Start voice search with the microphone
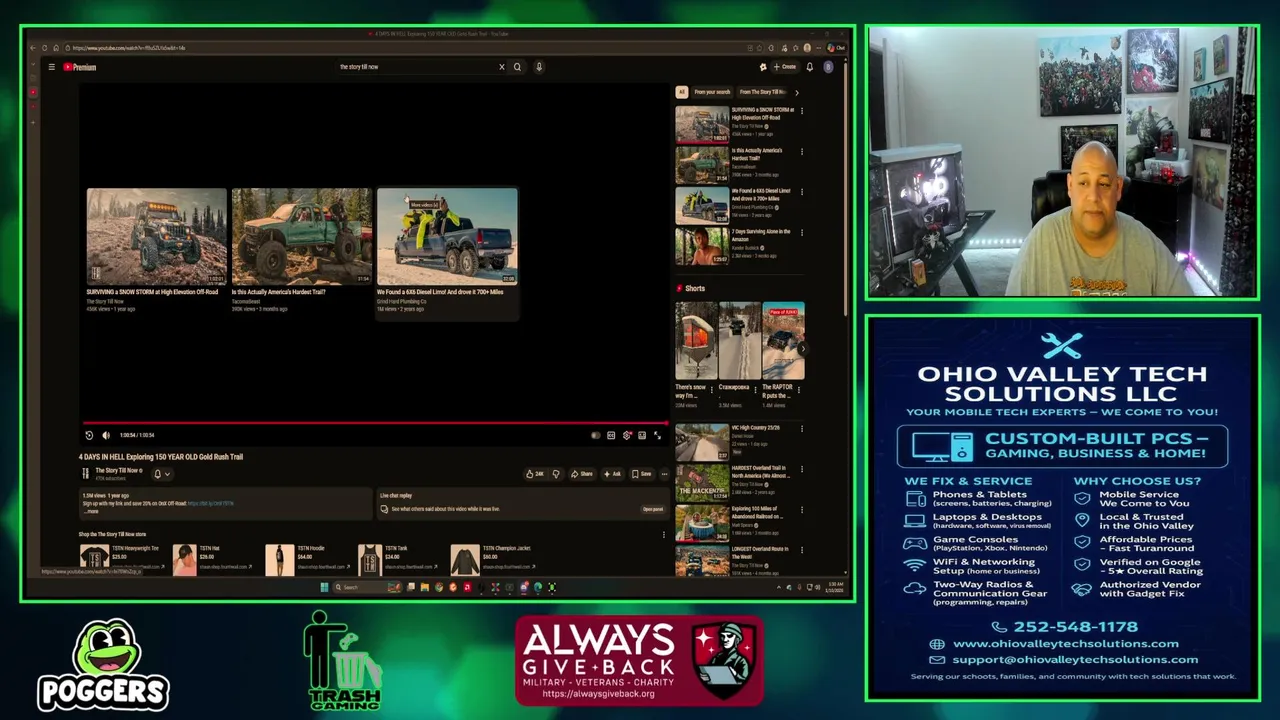Screen dimensions: 1280x720 tap(538, 67)
